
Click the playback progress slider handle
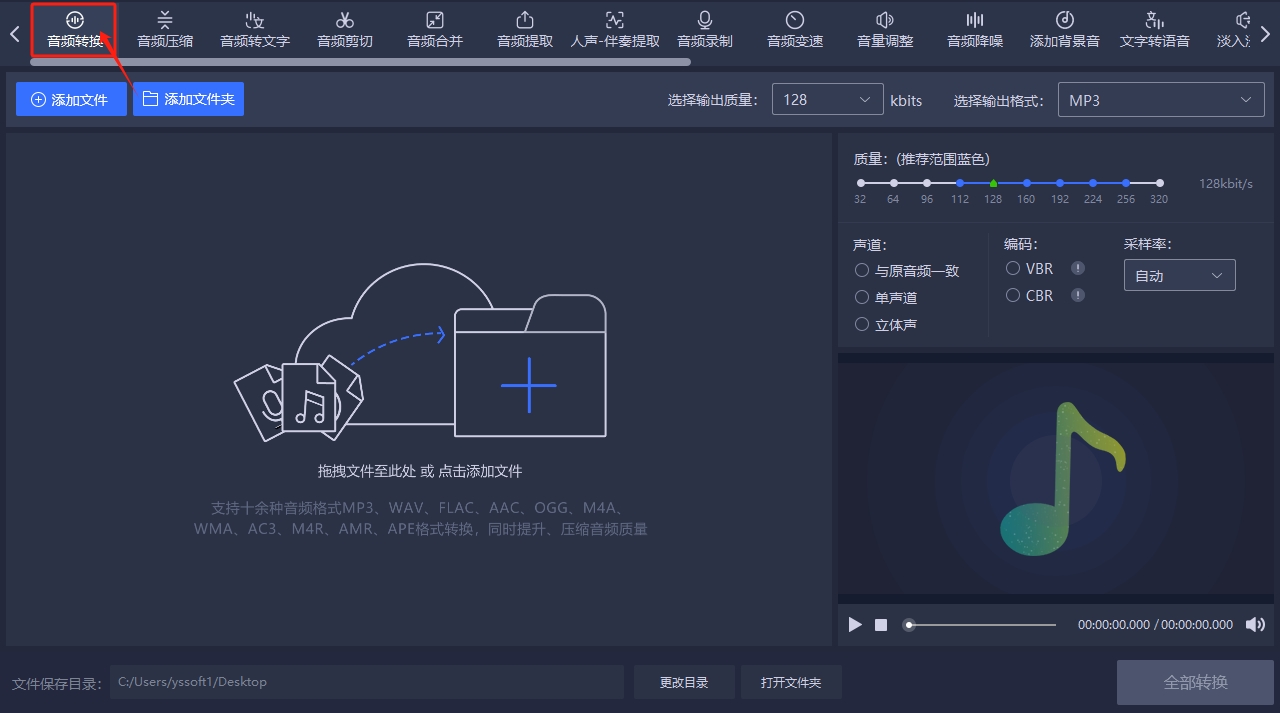point(909,625)
